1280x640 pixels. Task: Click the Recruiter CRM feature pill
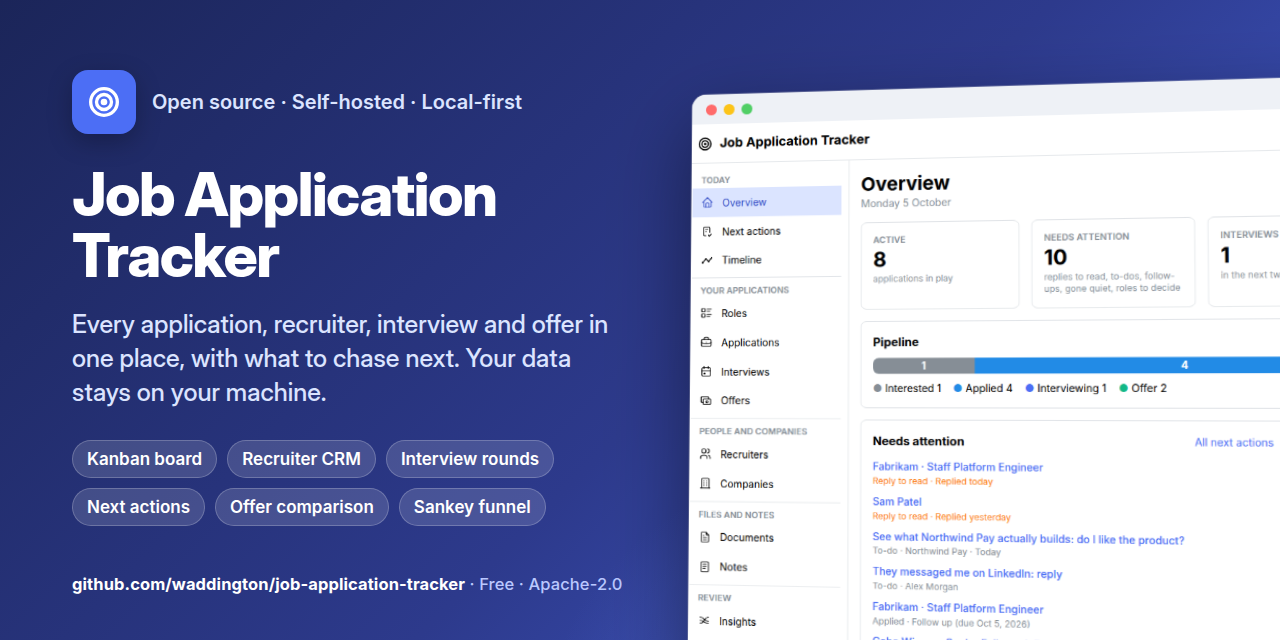coord(301,459)
